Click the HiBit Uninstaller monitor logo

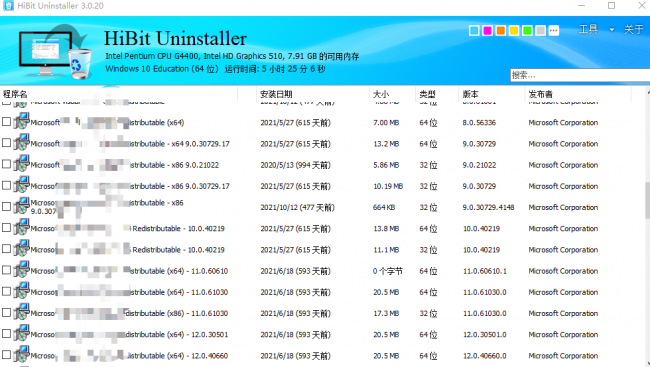(55, 51)
